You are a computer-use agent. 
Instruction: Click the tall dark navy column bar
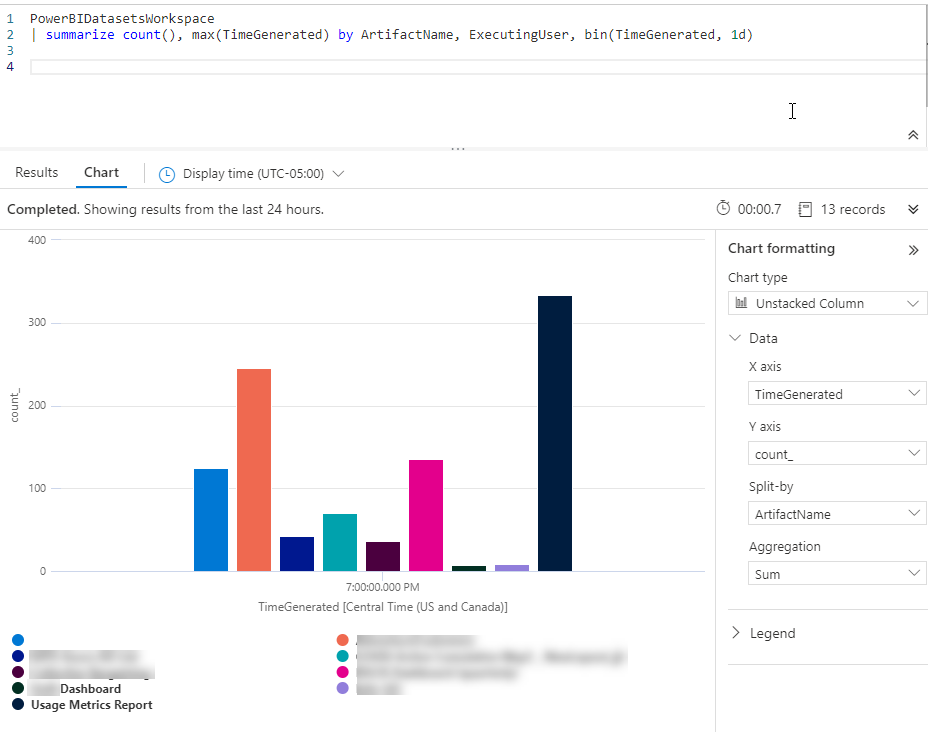(x=555, y=433)
